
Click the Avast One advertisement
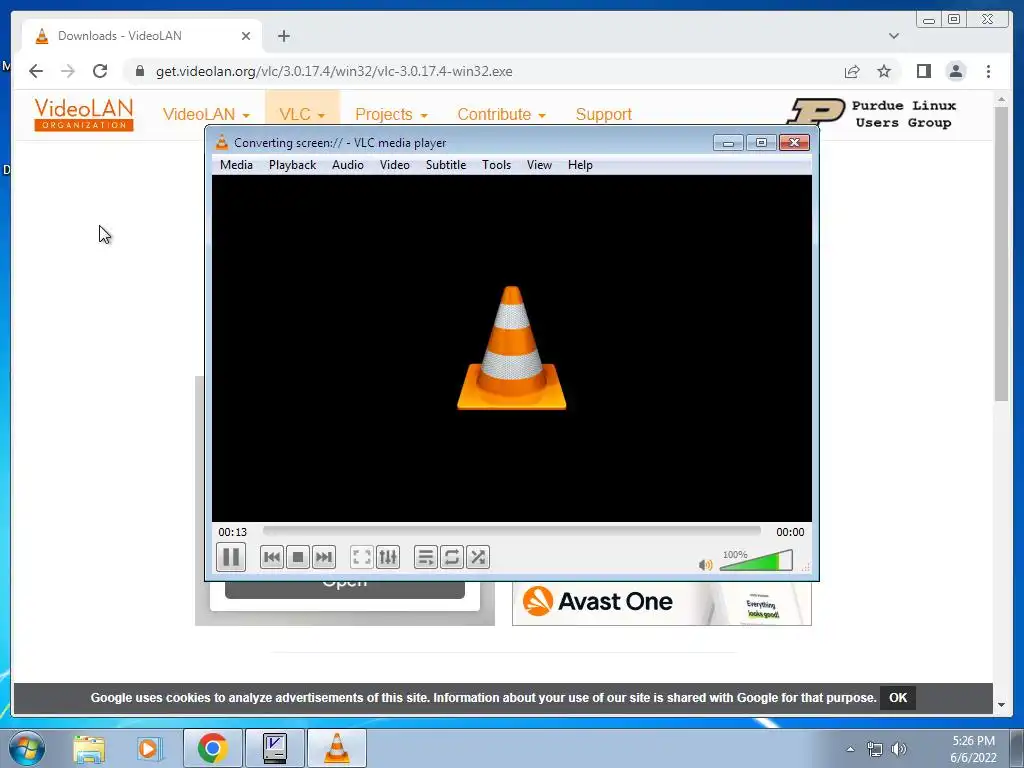pos(662,603)
